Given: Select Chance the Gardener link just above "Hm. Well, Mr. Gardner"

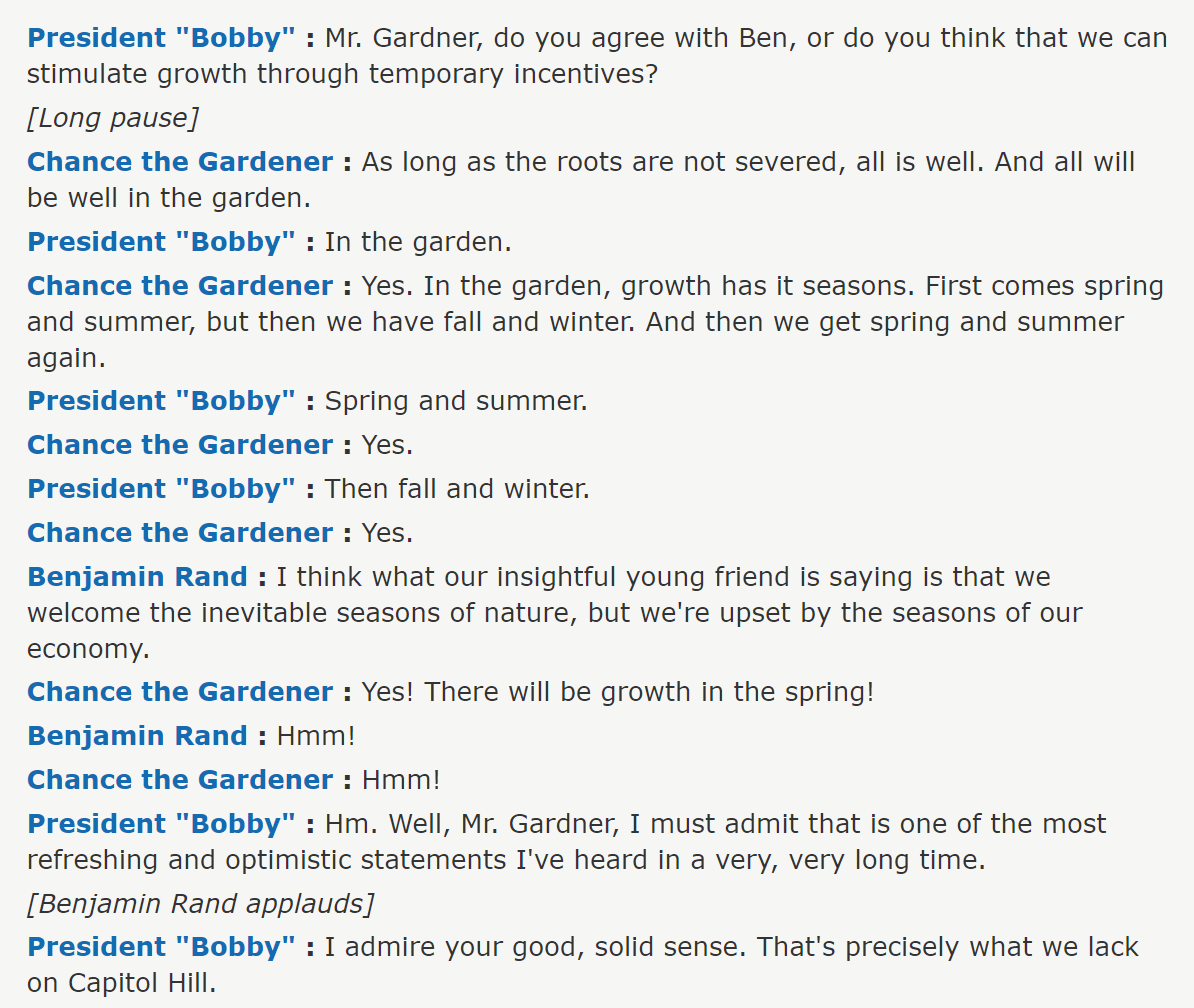Looking at the screenshot, I should (x=180, y=780).
